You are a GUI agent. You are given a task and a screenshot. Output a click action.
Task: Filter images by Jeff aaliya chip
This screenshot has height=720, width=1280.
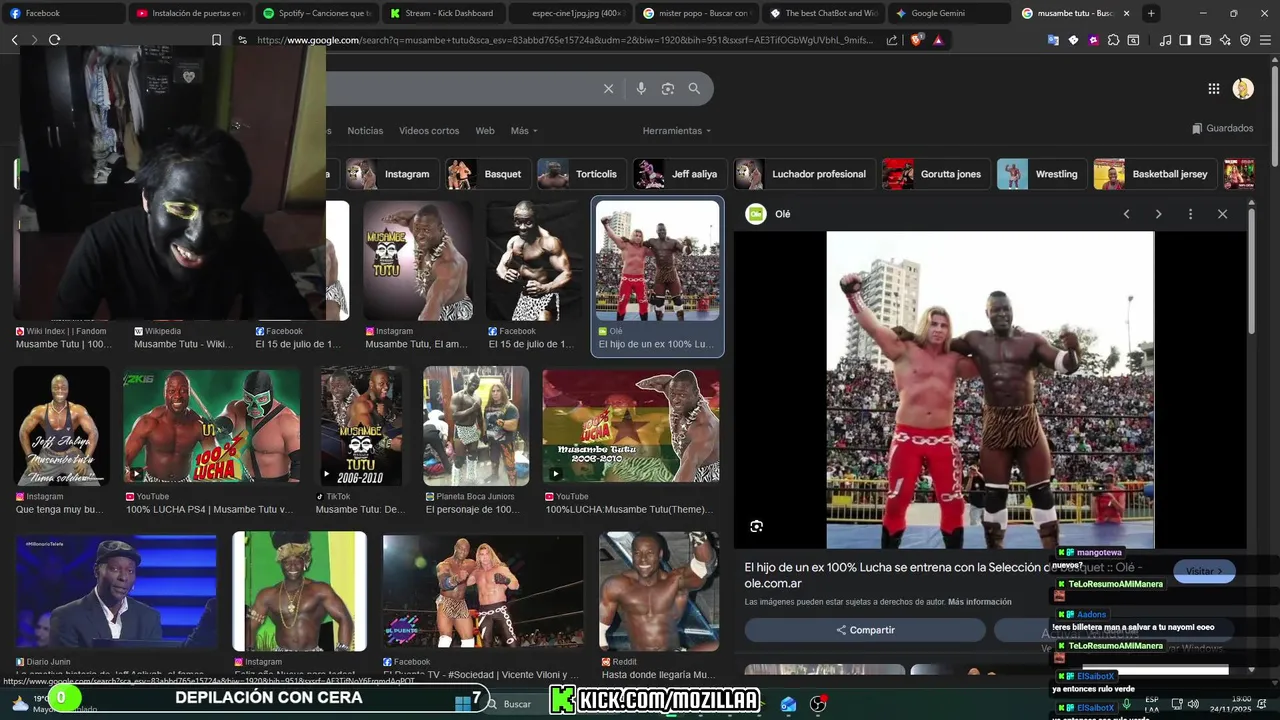679,174
